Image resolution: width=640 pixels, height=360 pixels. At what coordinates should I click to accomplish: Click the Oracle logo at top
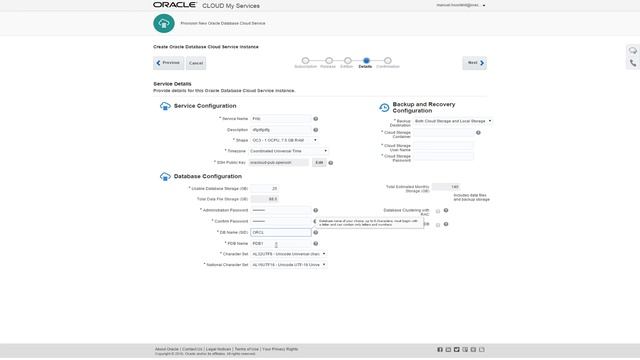pyautogui.click(x=175, y=5)
